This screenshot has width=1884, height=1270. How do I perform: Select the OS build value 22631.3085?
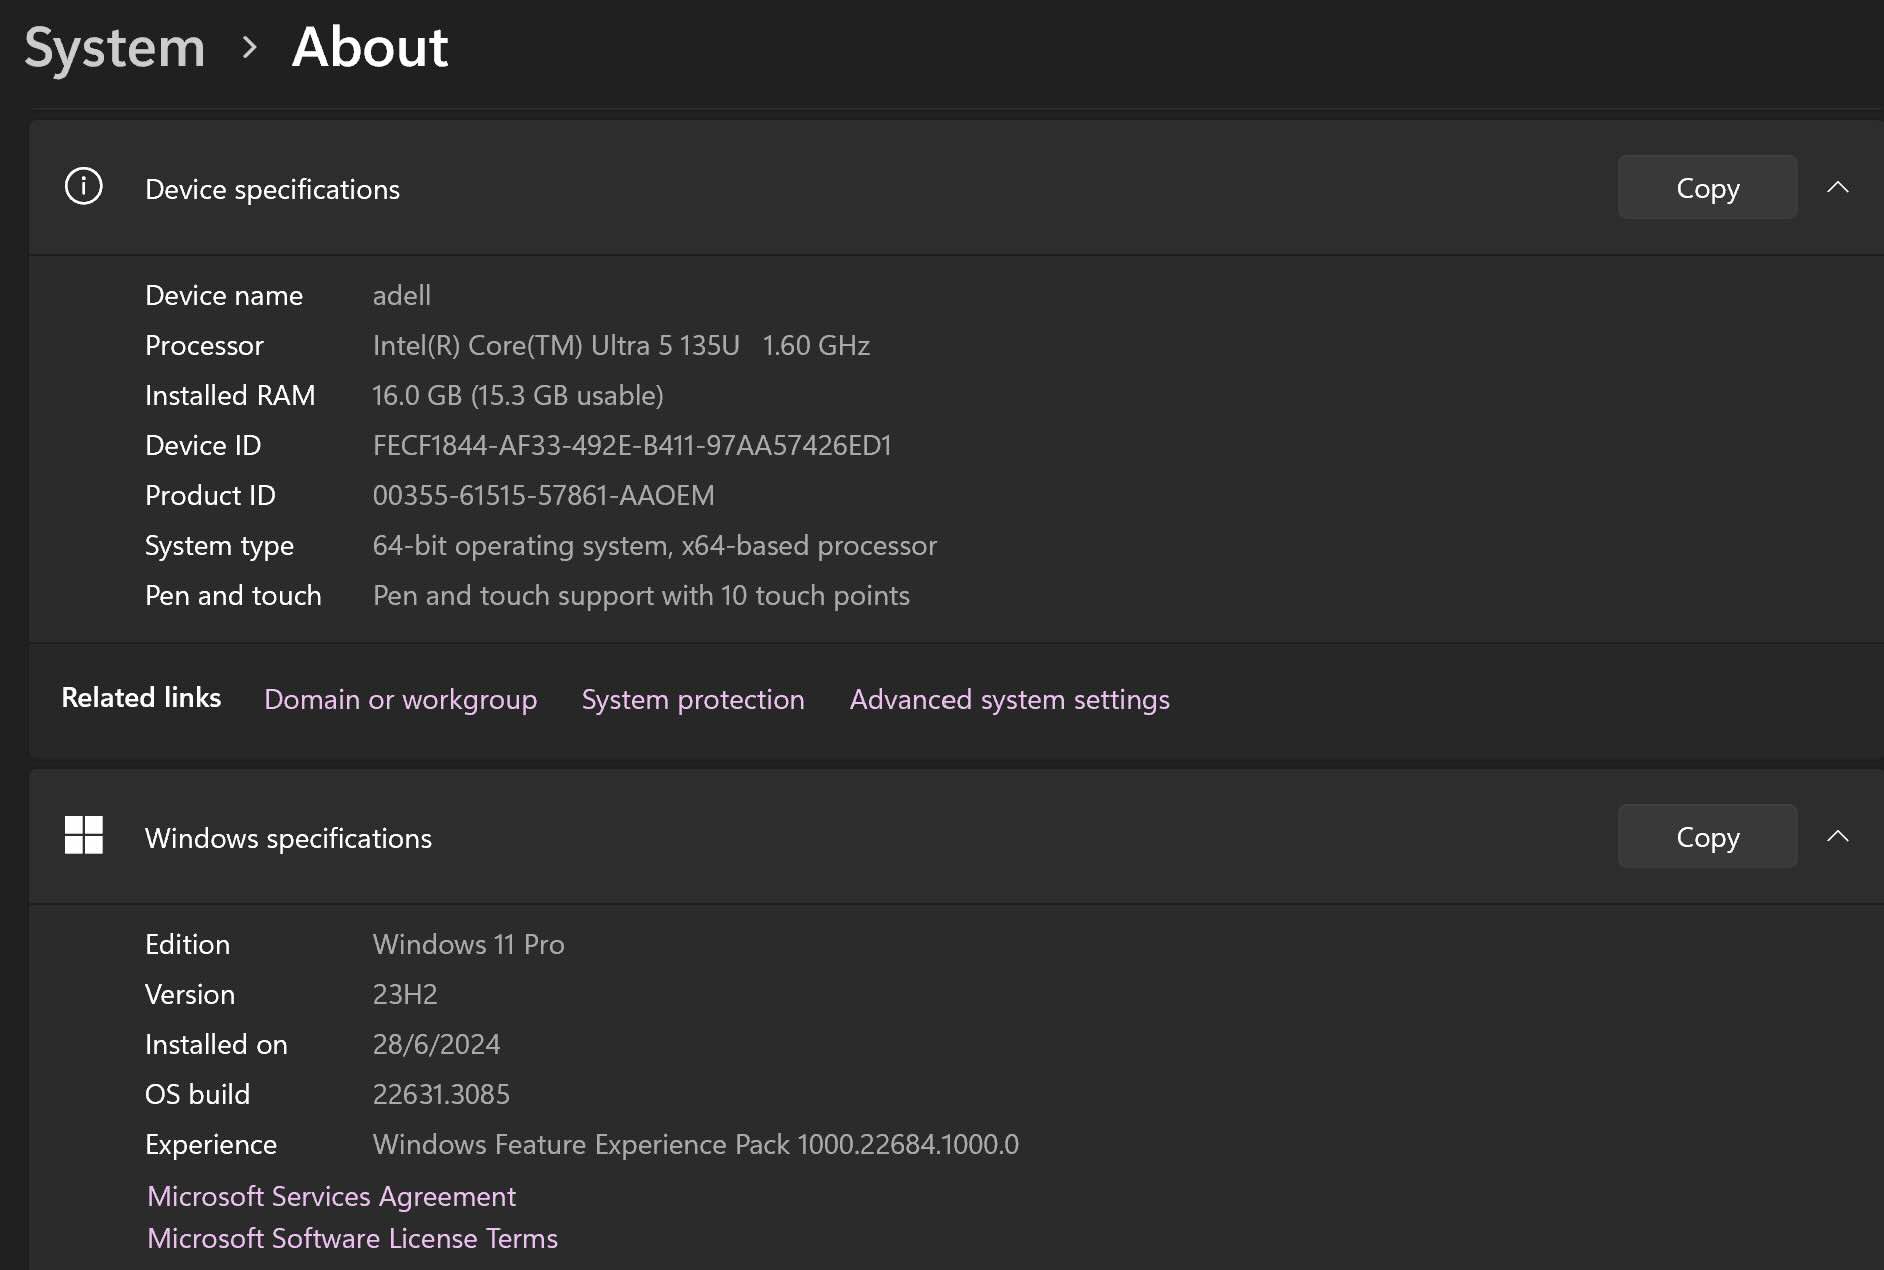[441, 1094]
